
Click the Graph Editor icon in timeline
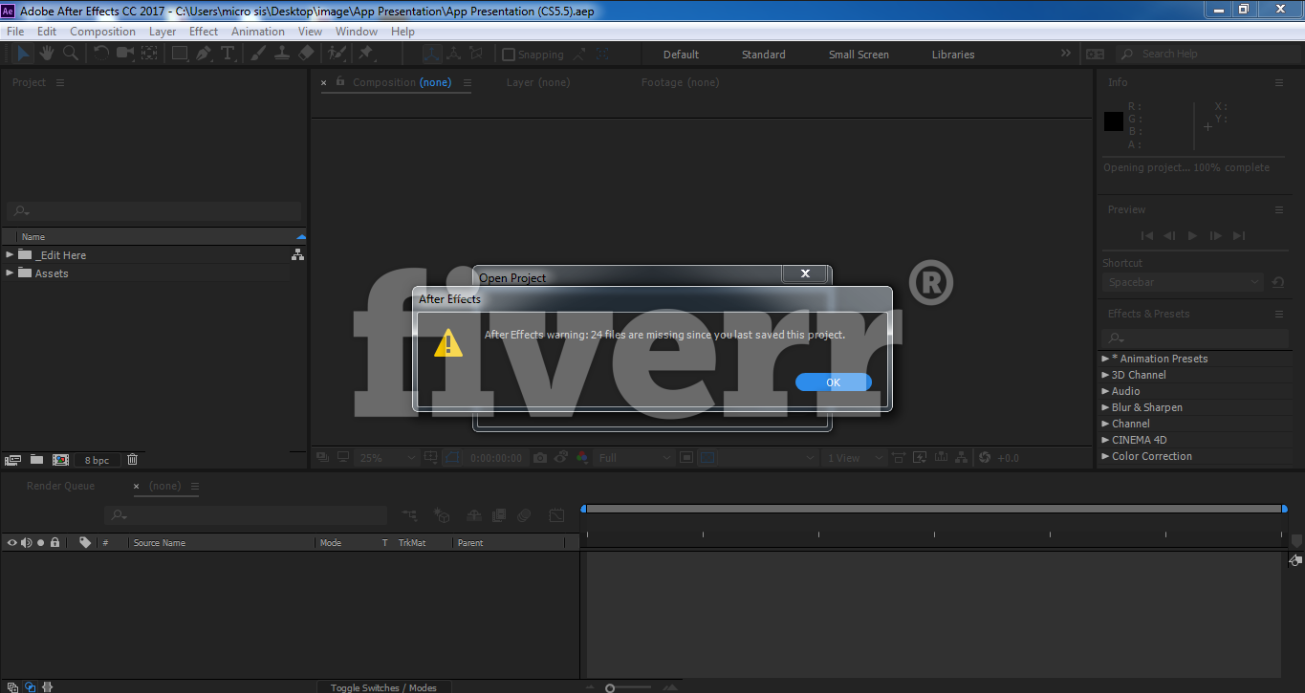pyautogui.click(x=557, y=515)
